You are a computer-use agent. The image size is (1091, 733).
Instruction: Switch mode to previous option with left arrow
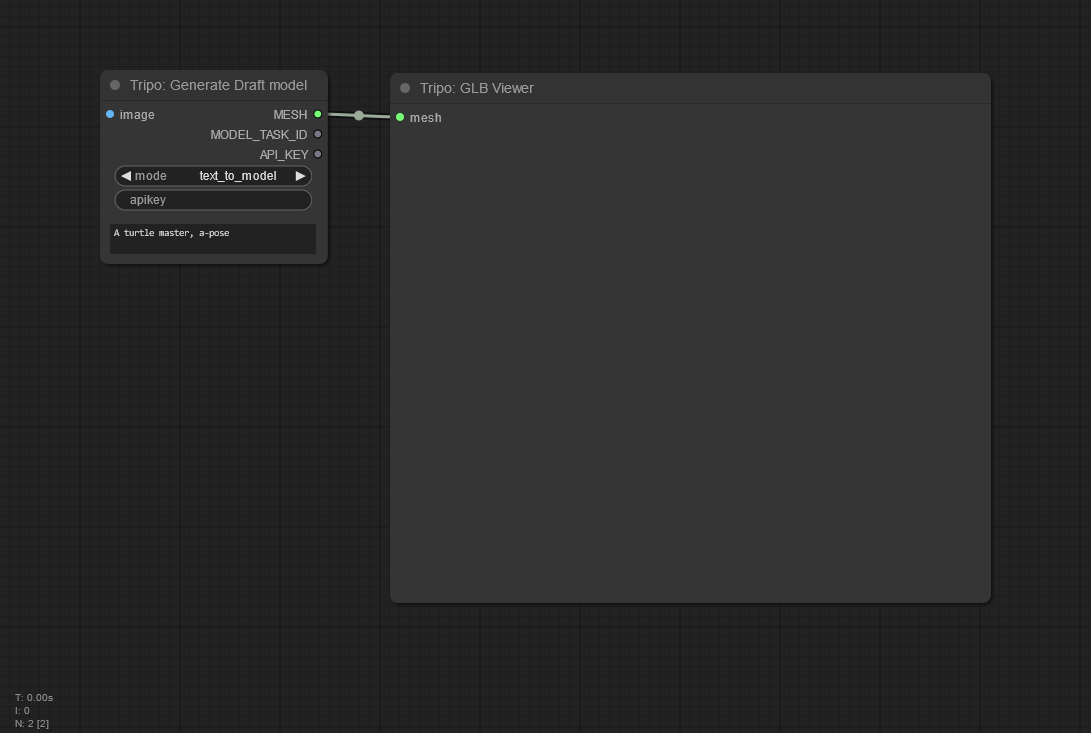coord(126,176)
